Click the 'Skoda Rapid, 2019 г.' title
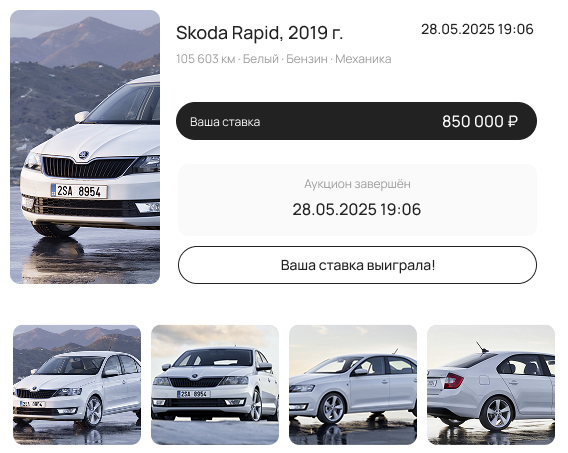The height and width of the screenshot is (453, 568). click(x=259, y=33)
